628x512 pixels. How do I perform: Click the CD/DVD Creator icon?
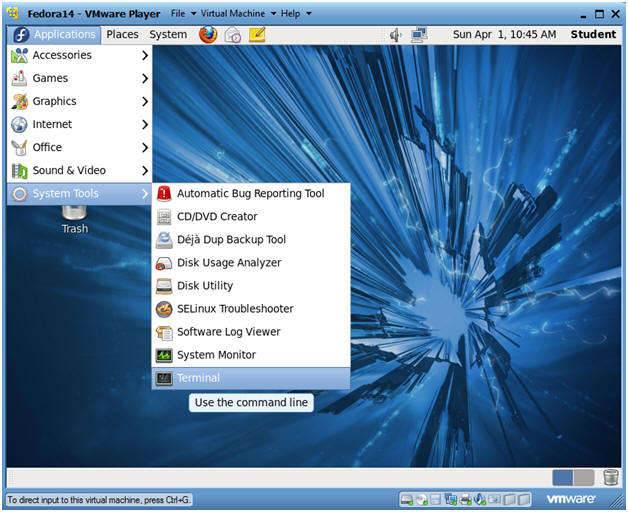pyautogui.click(x=164, y=217)
